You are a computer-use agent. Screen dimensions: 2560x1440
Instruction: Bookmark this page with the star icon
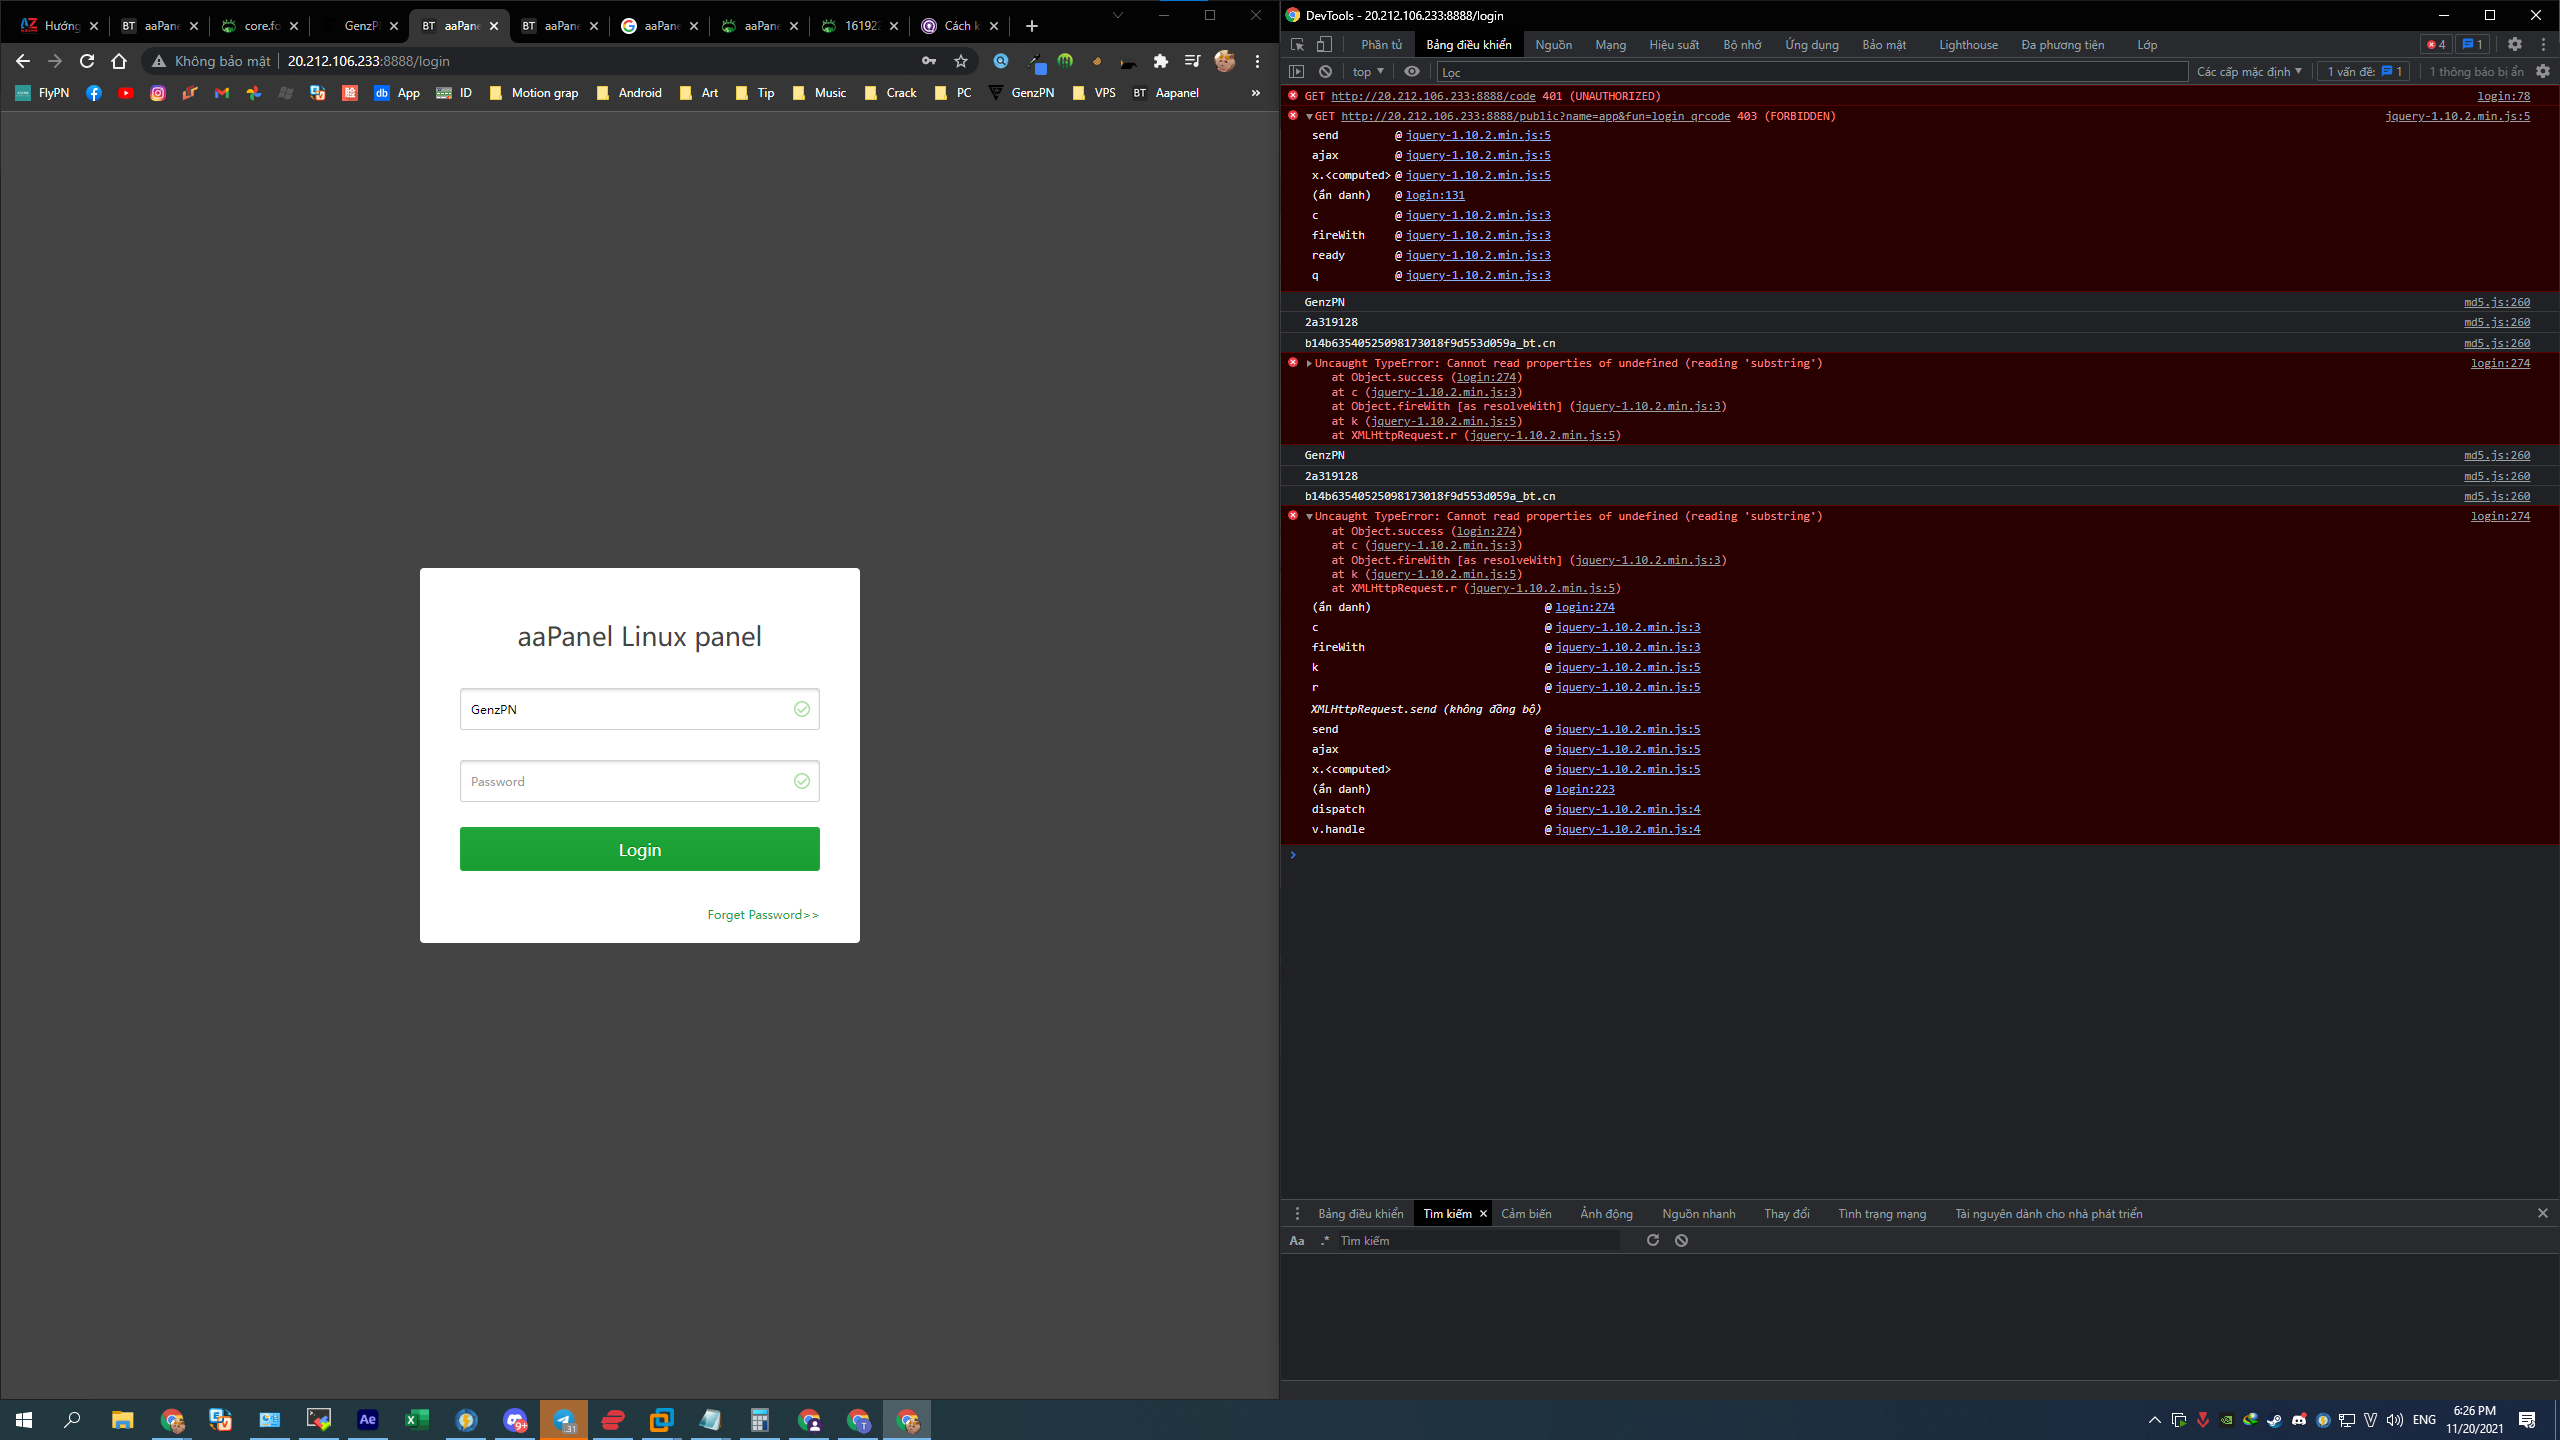[961, 61]
